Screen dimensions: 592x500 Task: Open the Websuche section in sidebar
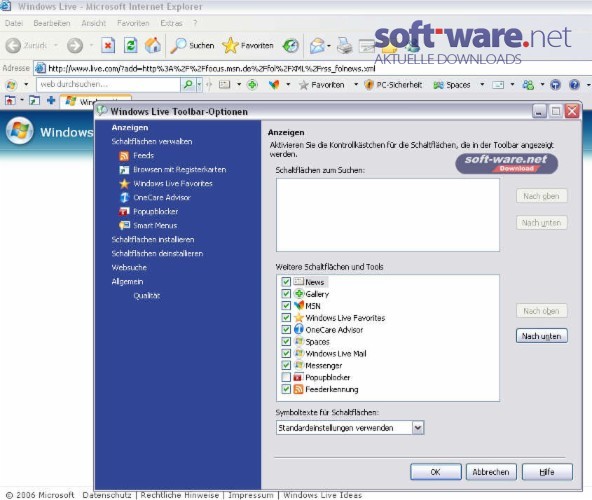[129, 267]
